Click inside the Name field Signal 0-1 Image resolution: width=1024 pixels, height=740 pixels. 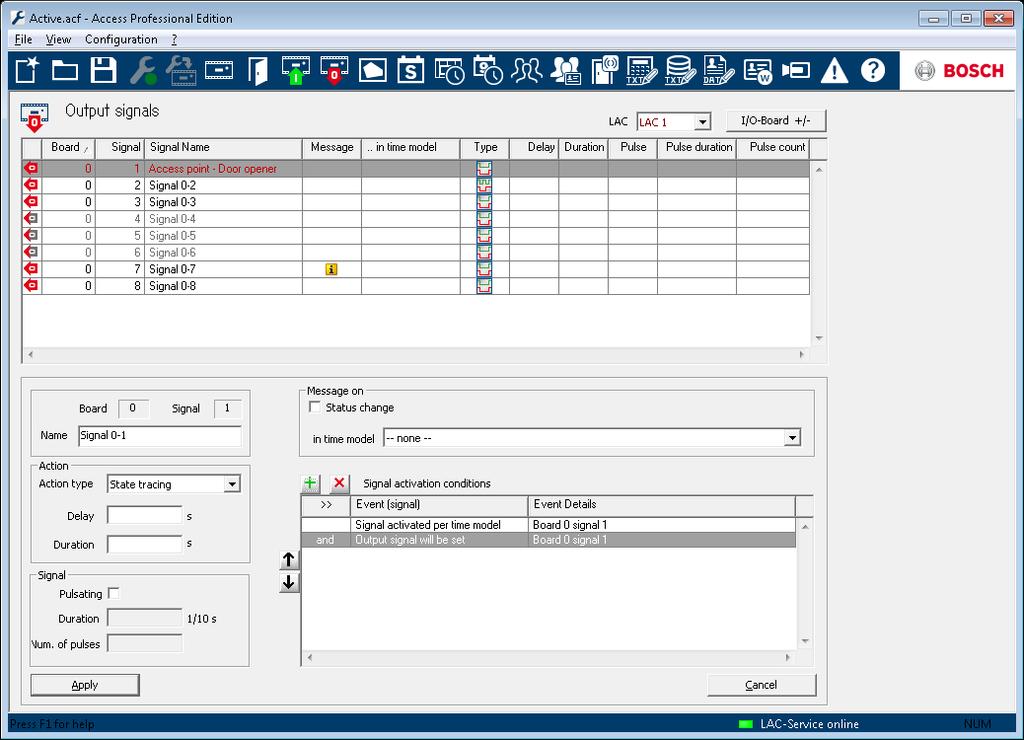click(159, 436)
